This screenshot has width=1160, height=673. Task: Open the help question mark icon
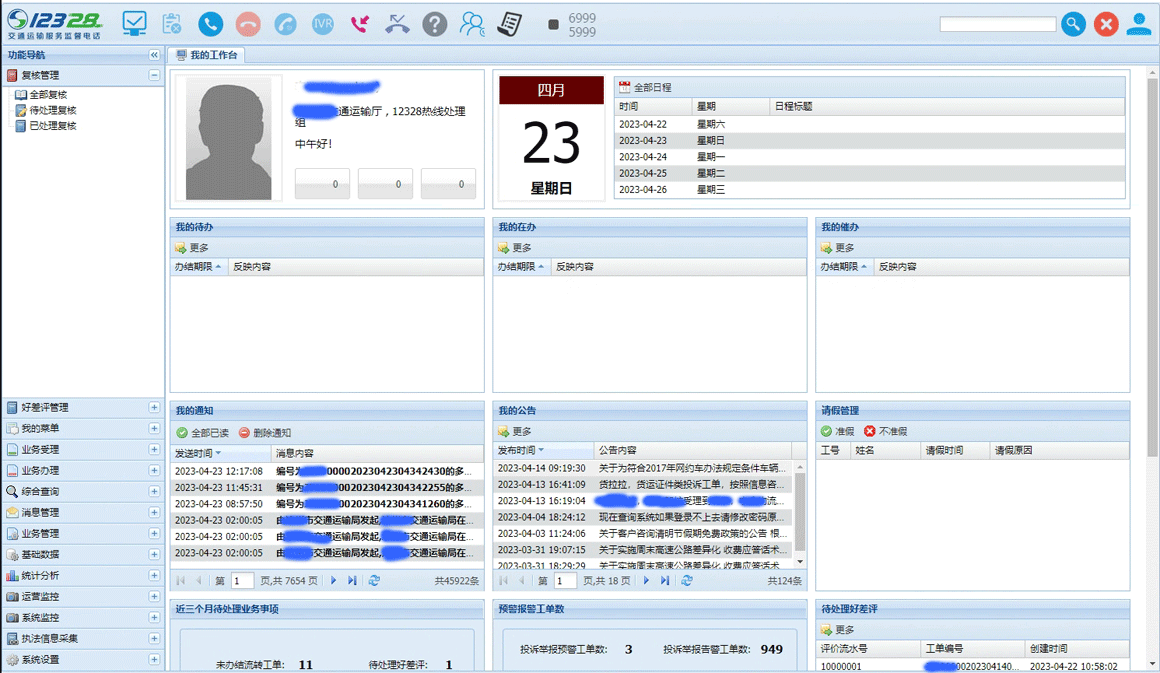[x=434, y=23]
